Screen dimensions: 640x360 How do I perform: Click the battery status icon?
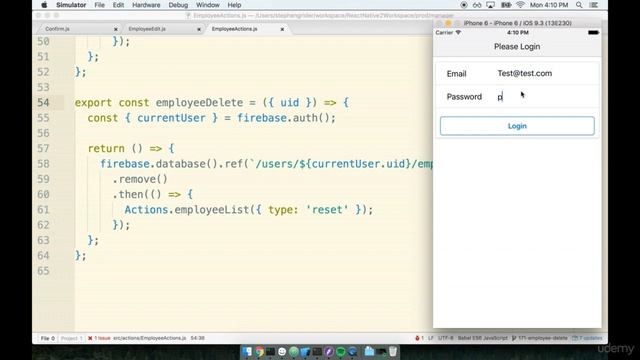(x=506, y=5)
